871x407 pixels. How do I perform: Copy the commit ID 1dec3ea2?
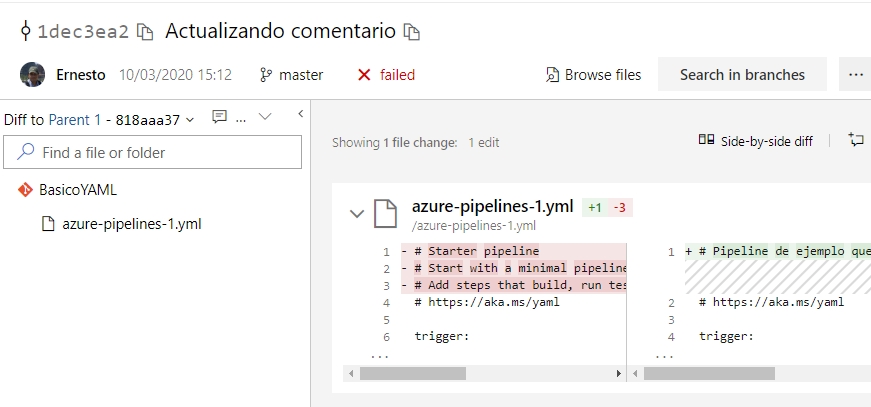click(144, 32)
